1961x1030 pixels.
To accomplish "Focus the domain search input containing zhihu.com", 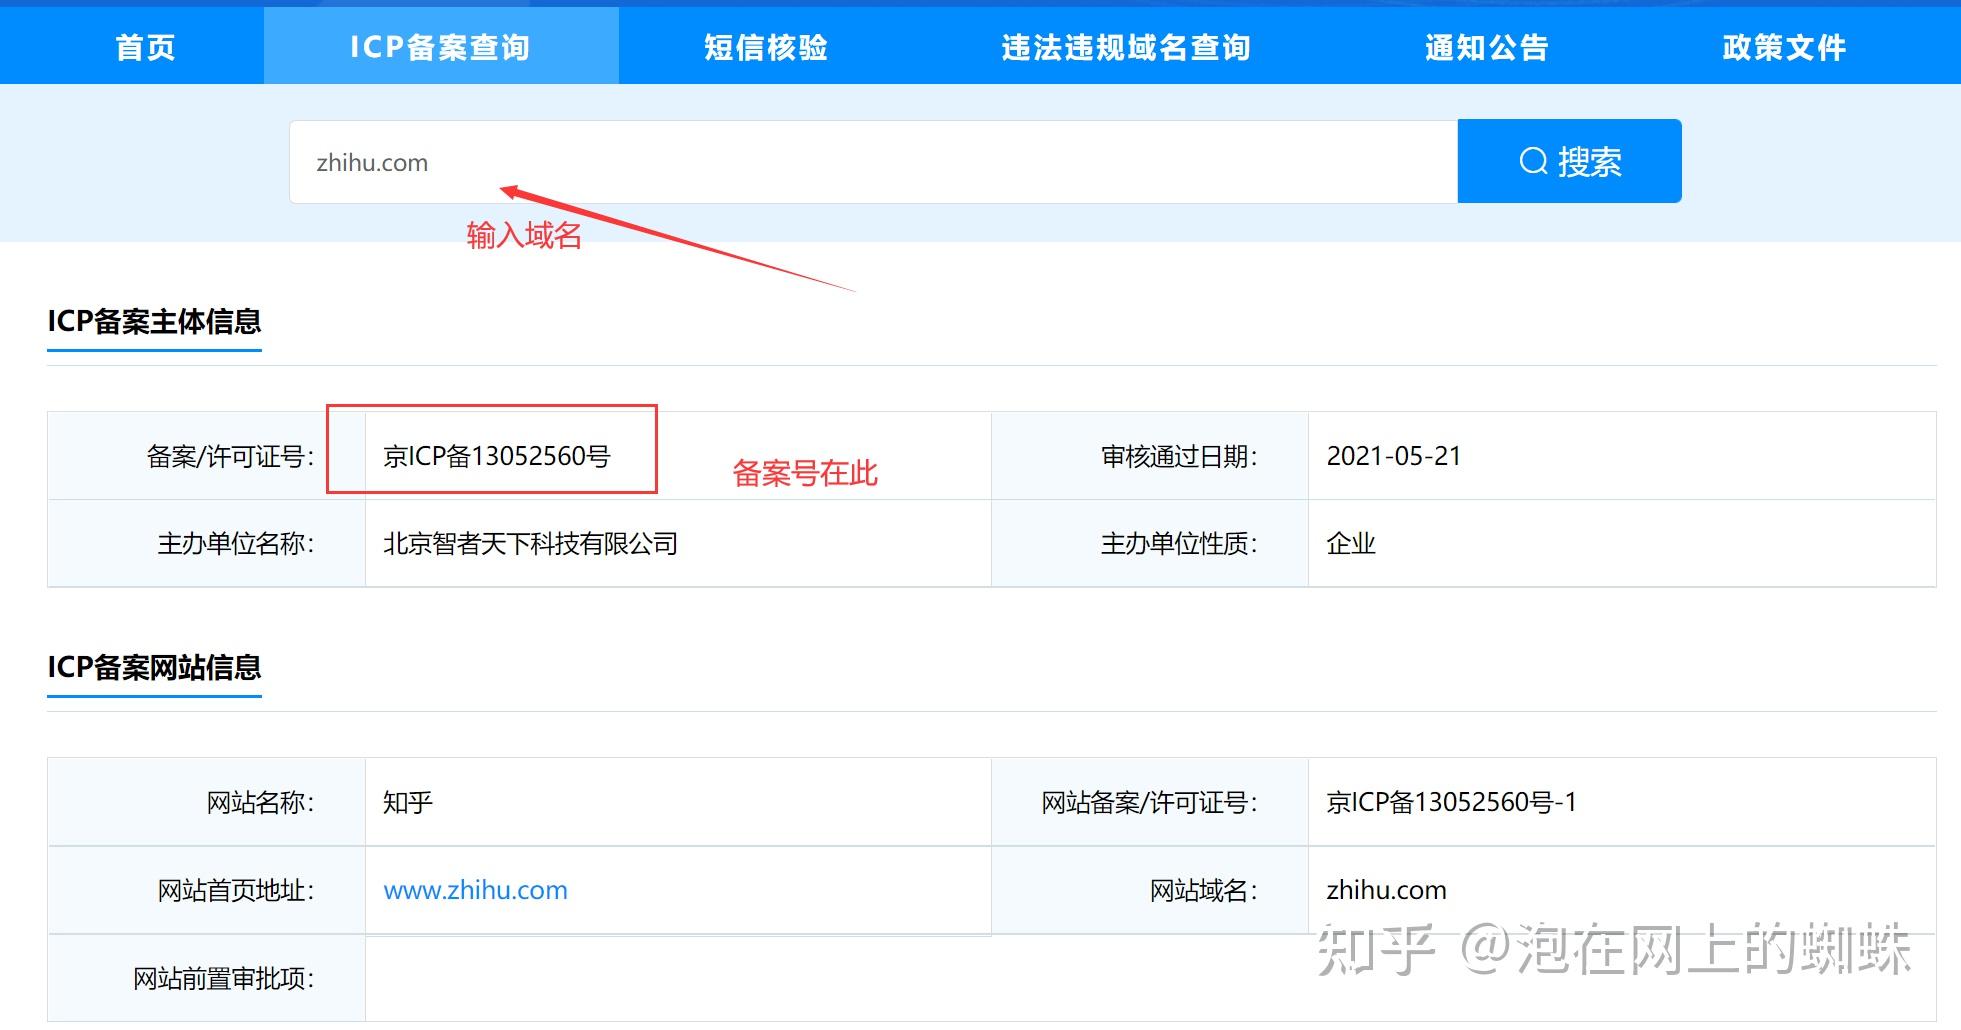I will click(873, 162).
